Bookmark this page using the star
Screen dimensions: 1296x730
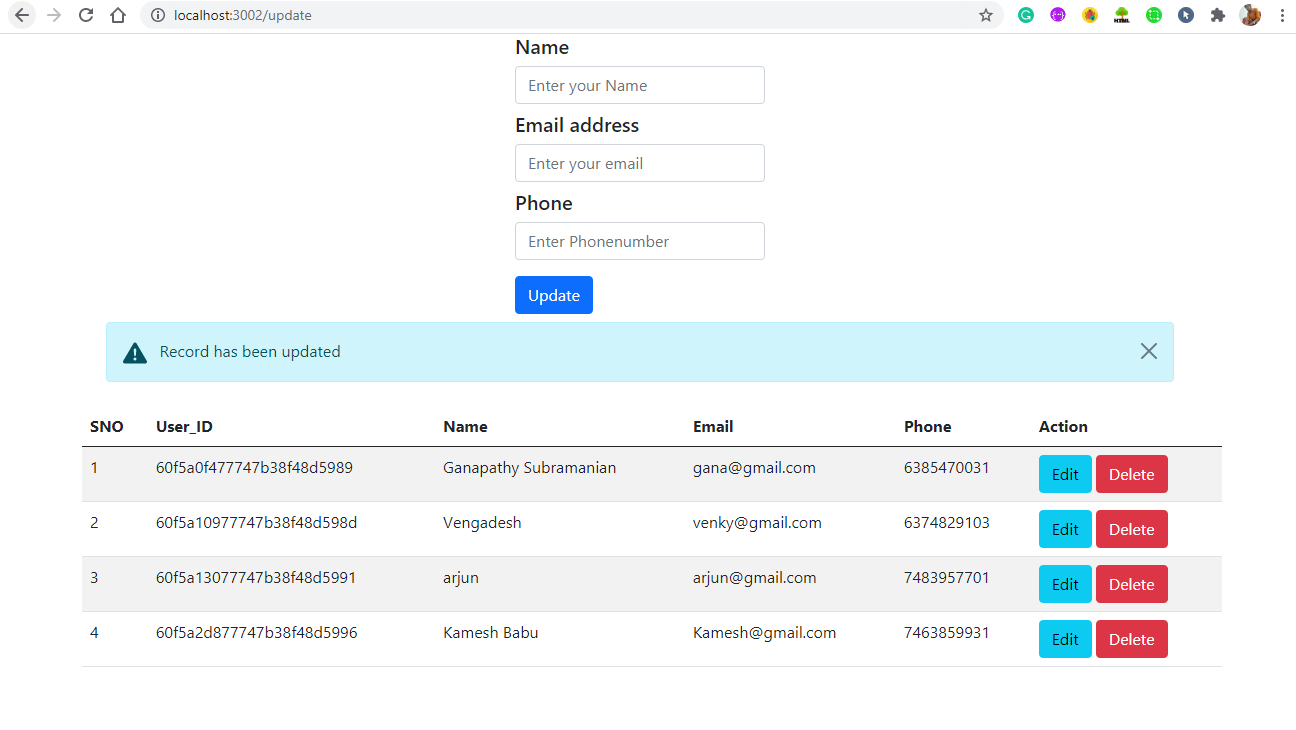[987, 15]
